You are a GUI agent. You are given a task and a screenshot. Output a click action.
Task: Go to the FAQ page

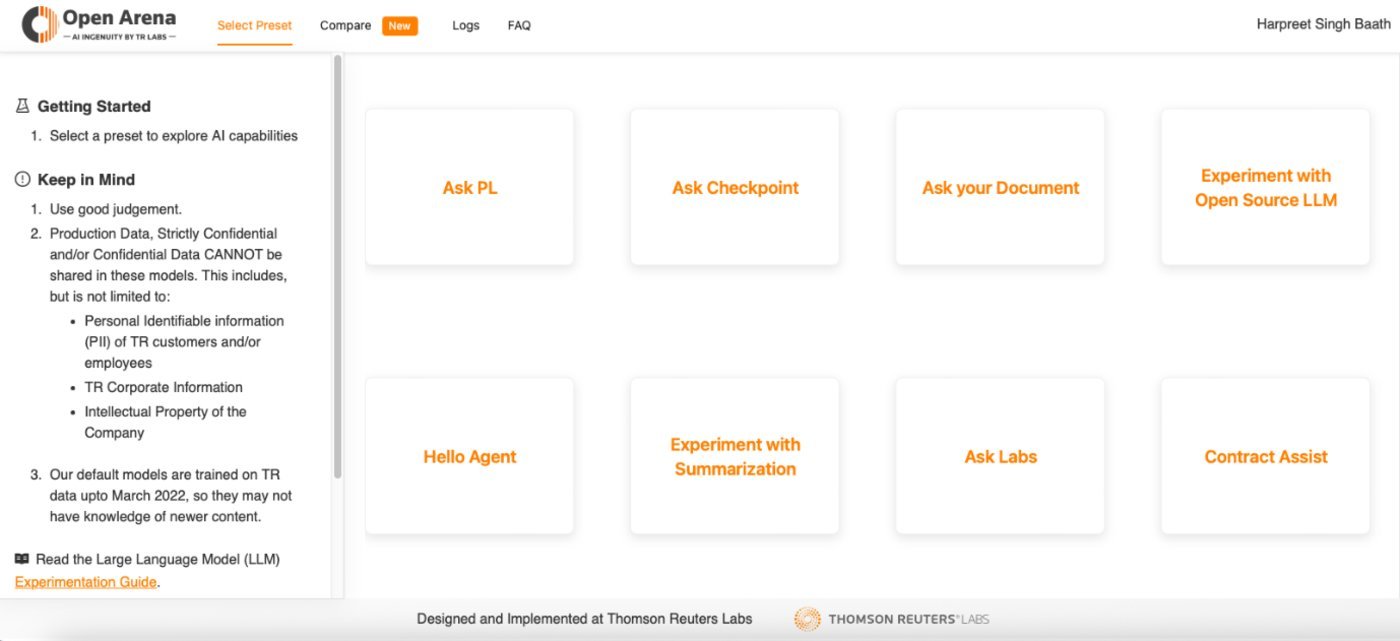coord(519,26)
